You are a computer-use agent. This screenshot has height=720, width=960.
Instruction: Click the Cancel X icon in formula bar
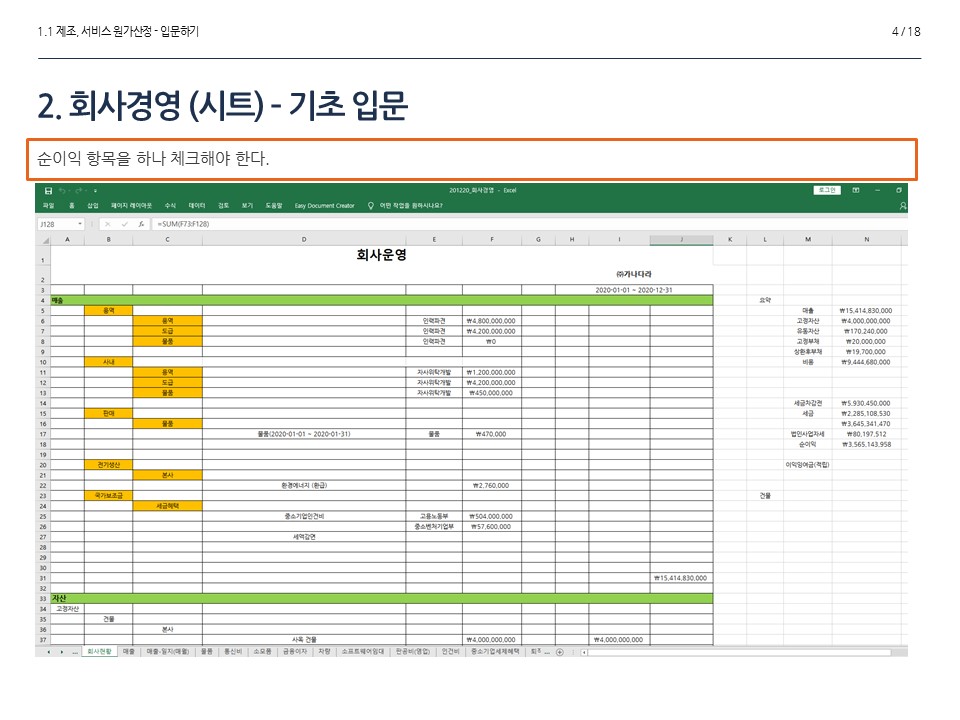[107, 224]
